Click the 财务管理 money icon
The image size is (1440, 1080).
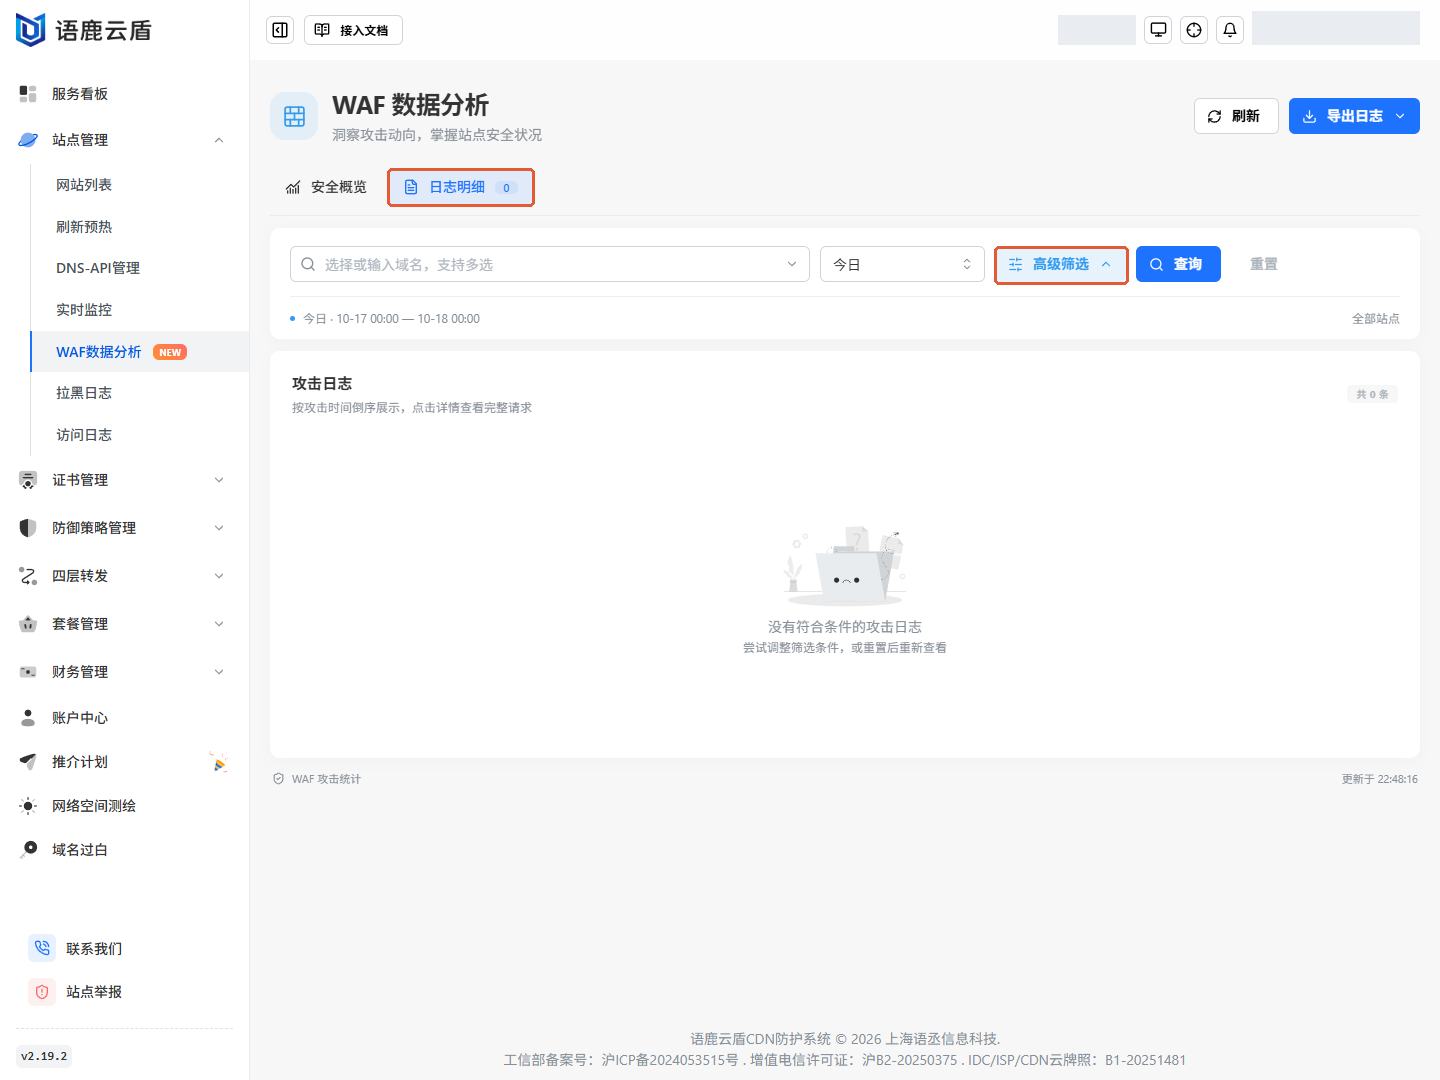click(28, 672)
